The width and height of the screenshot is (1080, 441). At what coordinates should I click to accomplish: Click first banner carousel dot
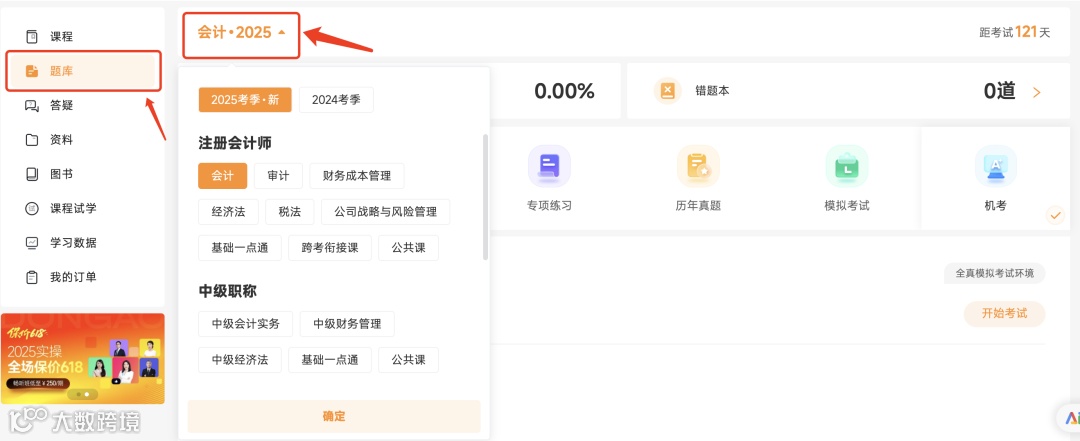tap(78, 394)
